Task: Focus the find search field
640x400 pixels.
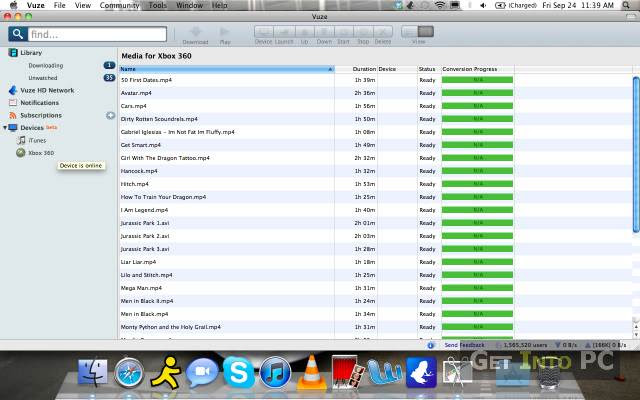Action: tap(97, 34)
